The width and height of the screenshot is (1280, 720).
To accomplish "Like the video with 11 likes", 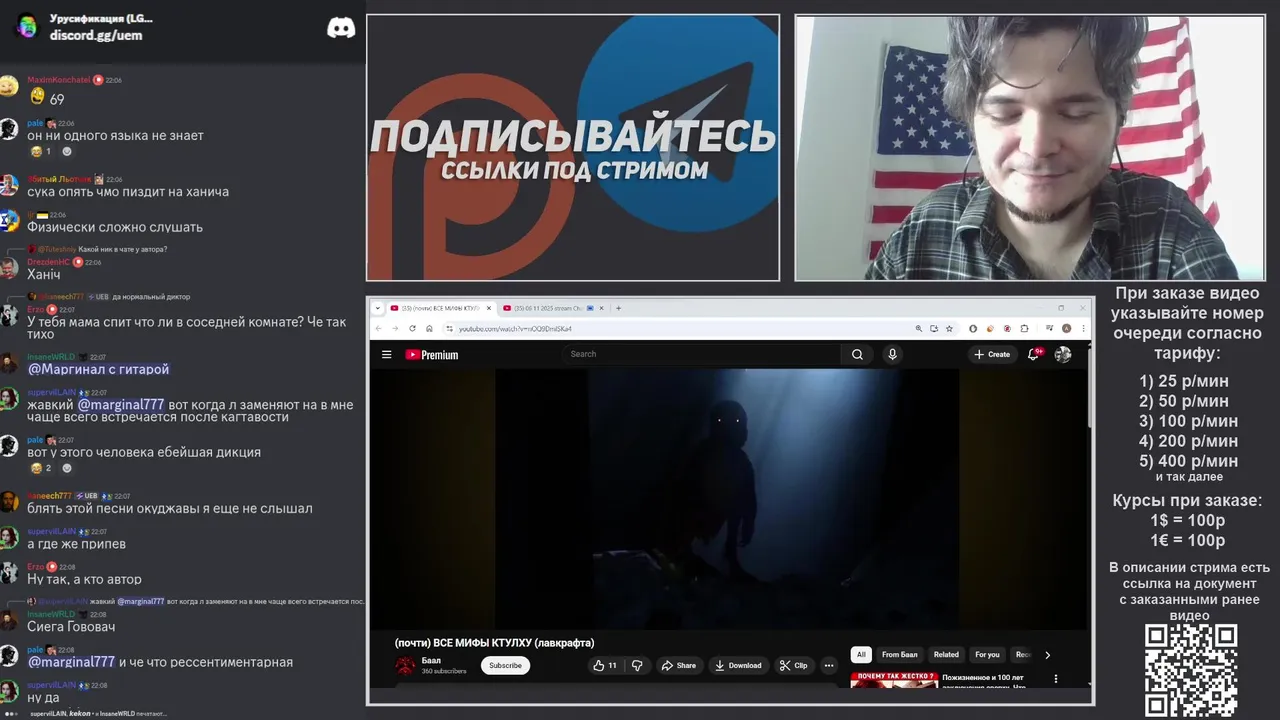I will click(x=604, y=665).
